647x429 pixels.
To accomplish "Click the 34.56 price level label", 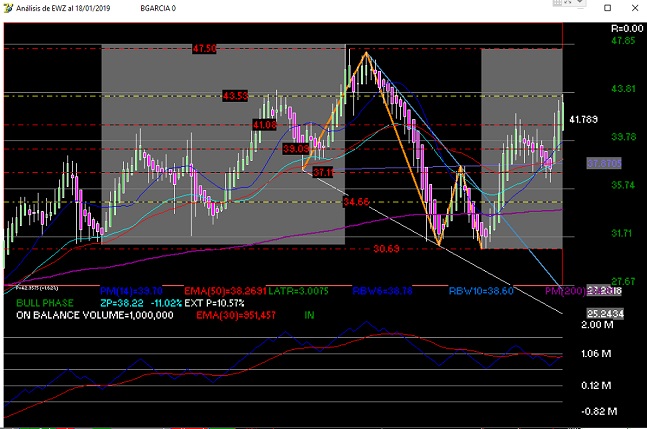I will [x=356, y=202].
